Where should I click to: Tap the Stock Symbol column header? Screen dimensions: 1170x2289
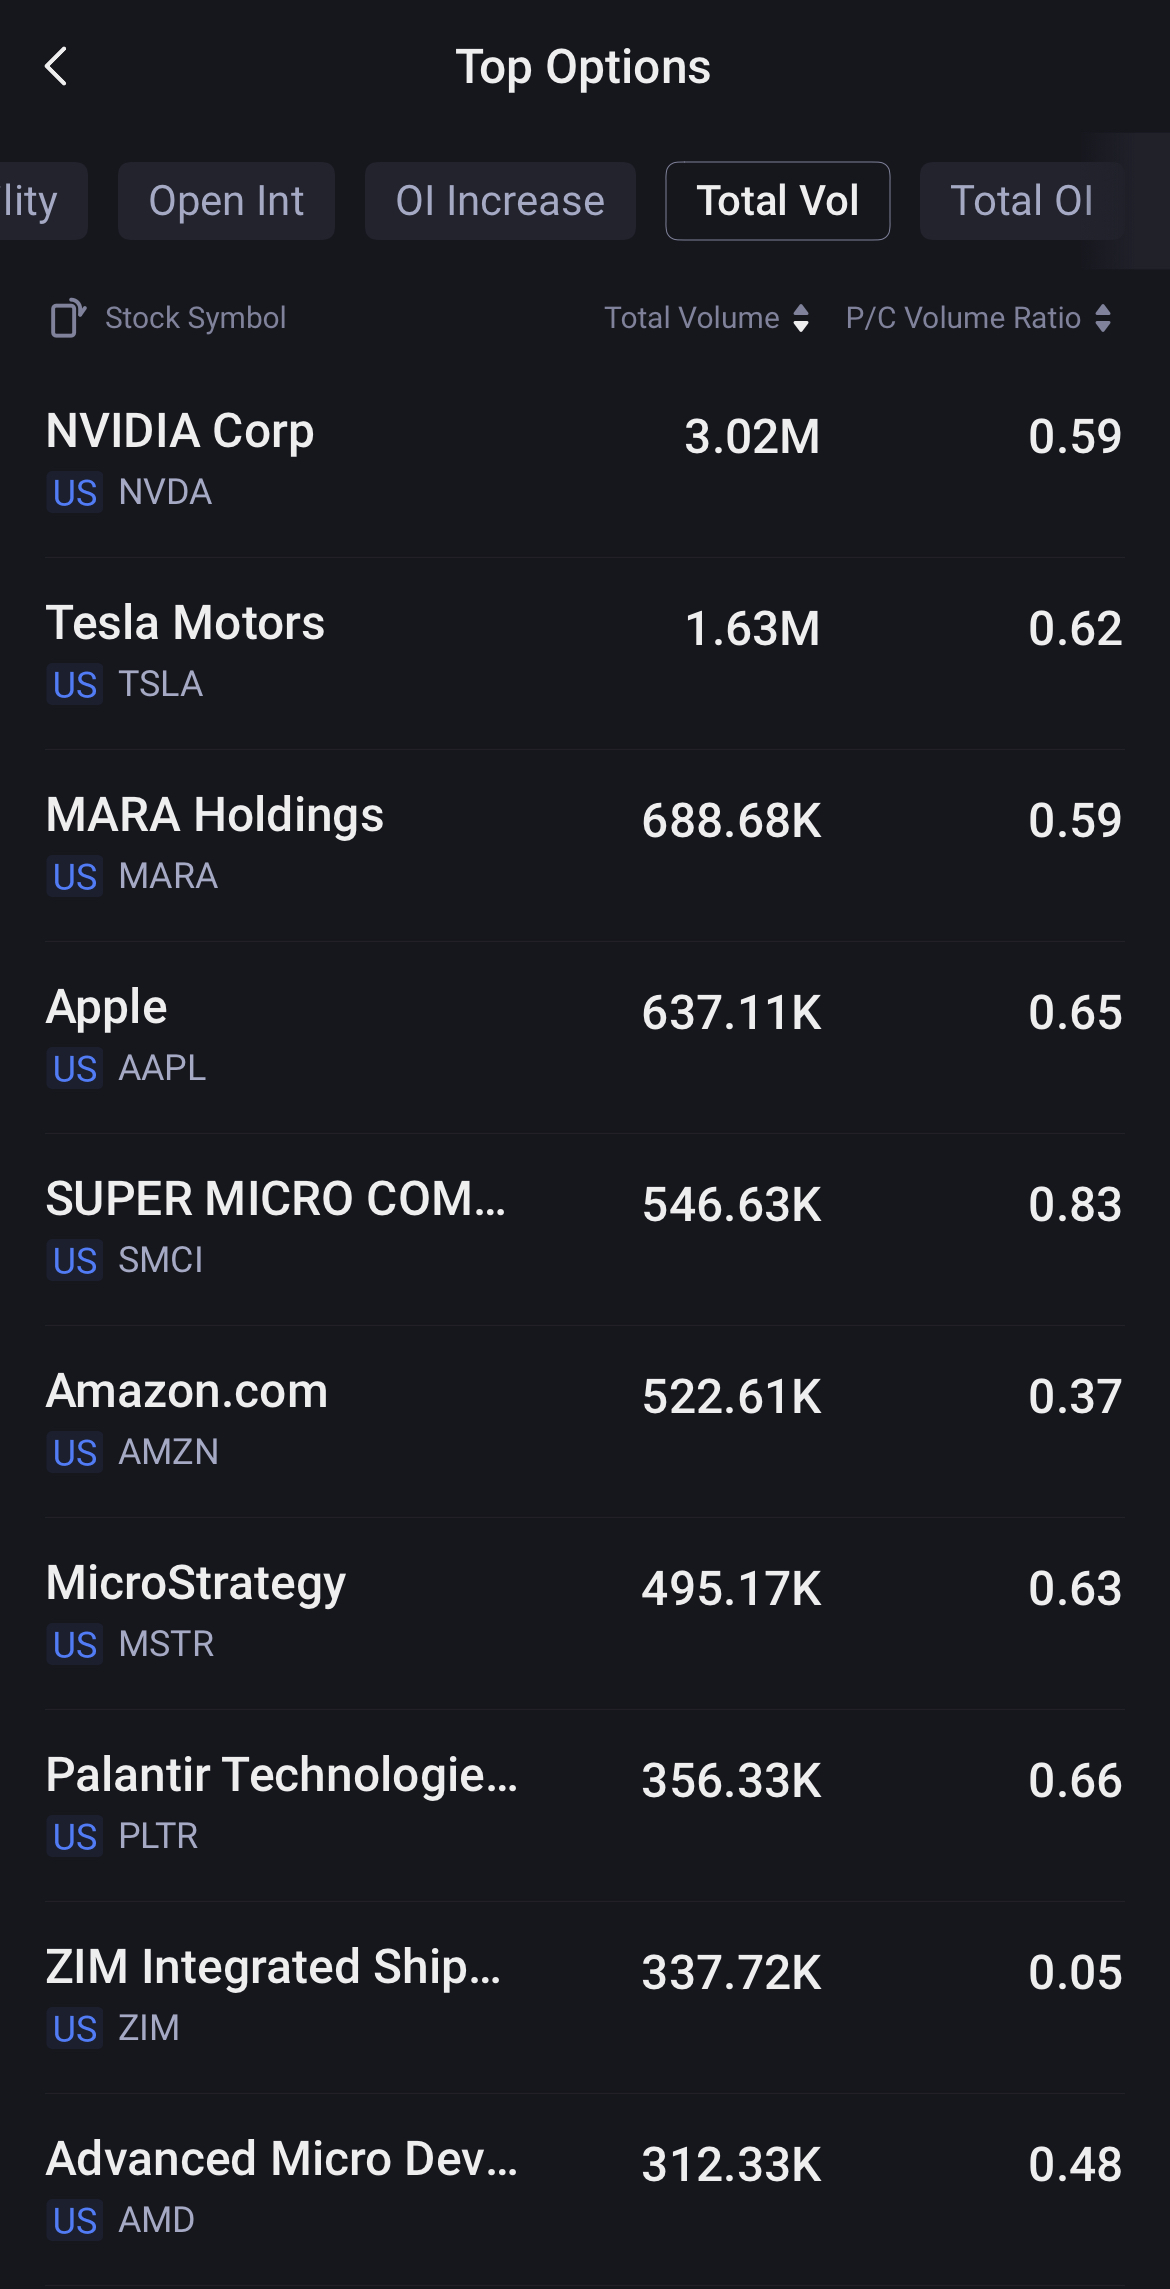click(196, 318)
